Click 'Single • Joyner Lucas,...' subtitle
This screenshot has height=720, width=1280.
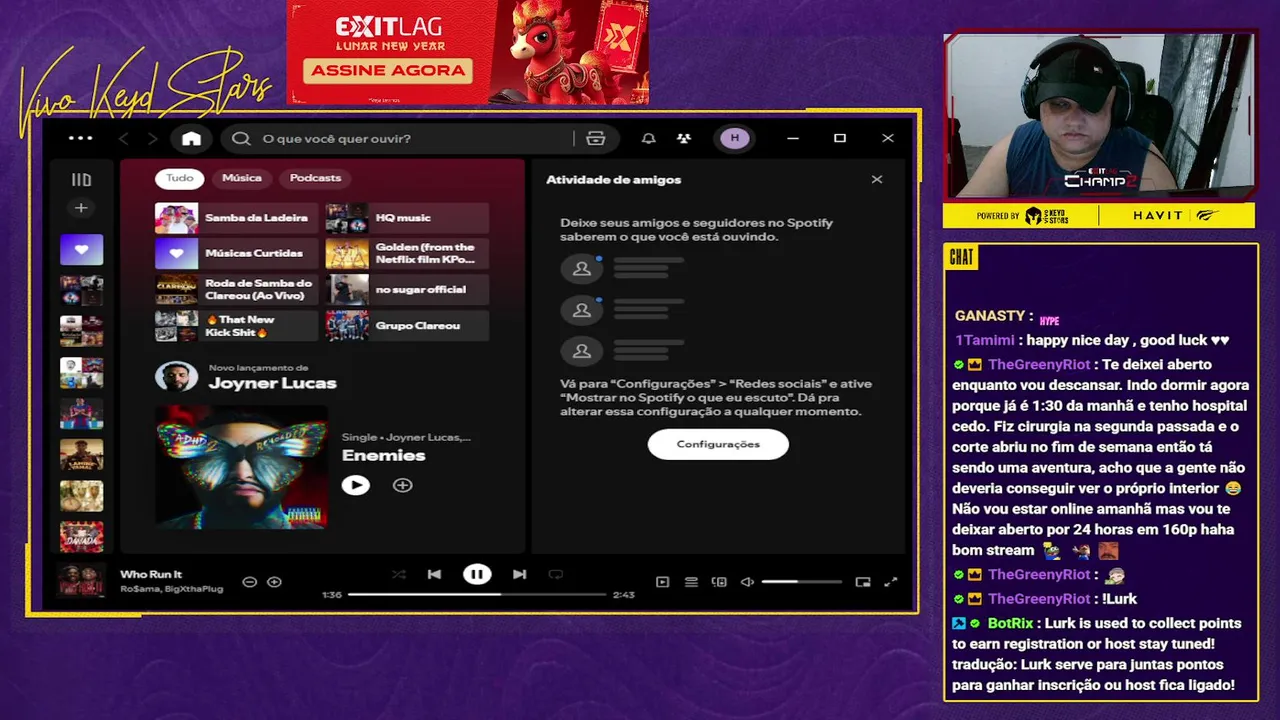[406, 437]
